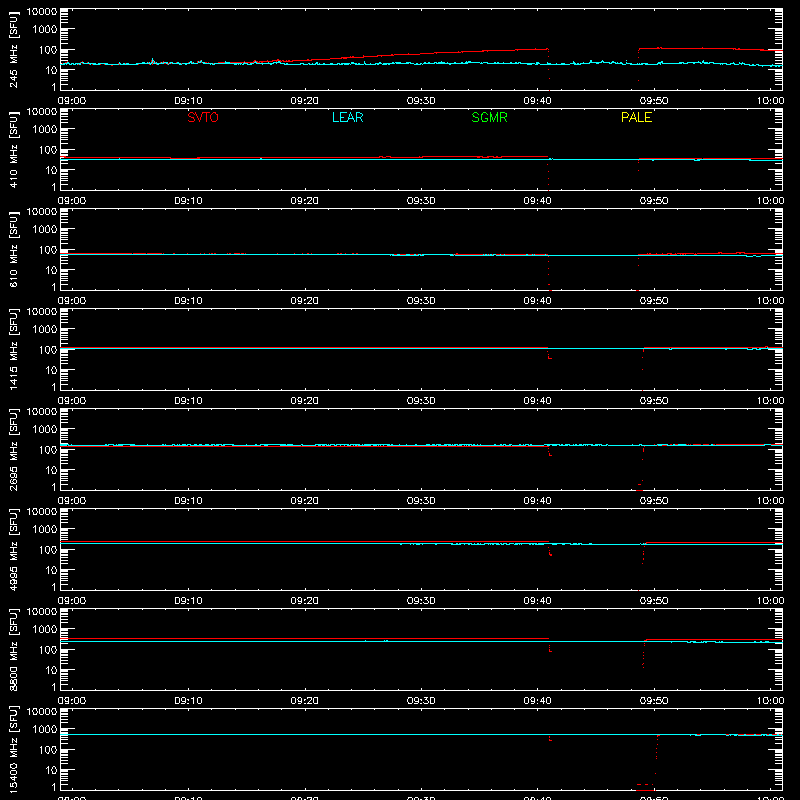Click the red SVTO legend label

[203, 117]
